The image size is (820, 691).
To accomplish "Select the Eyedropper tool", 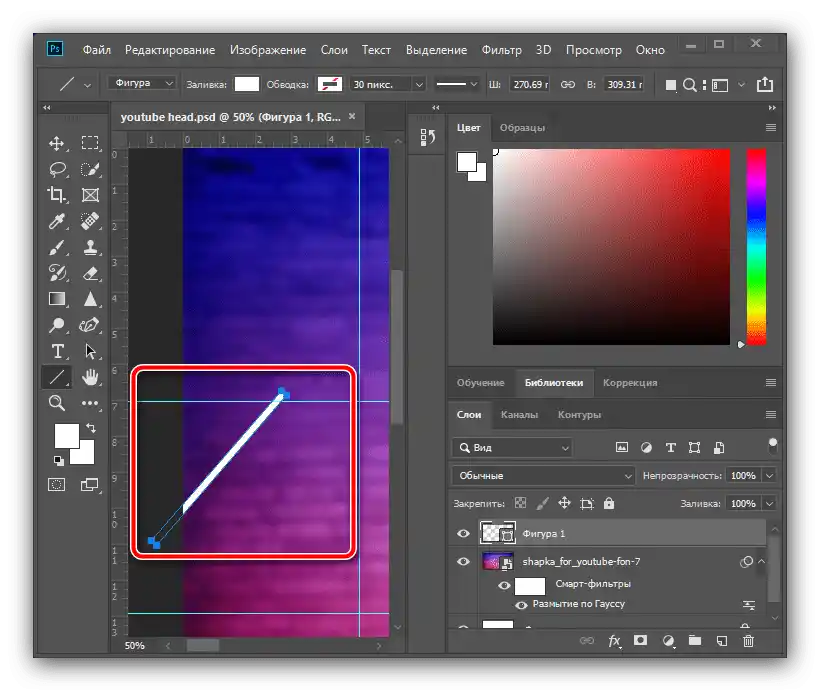I will (x=56, y=221).
